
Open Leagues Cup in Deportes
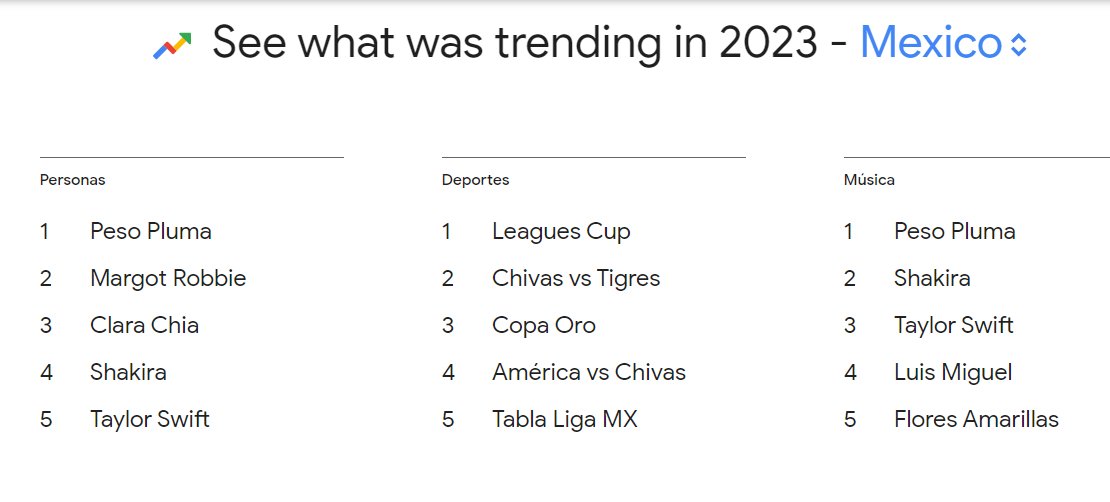(561, 231)
